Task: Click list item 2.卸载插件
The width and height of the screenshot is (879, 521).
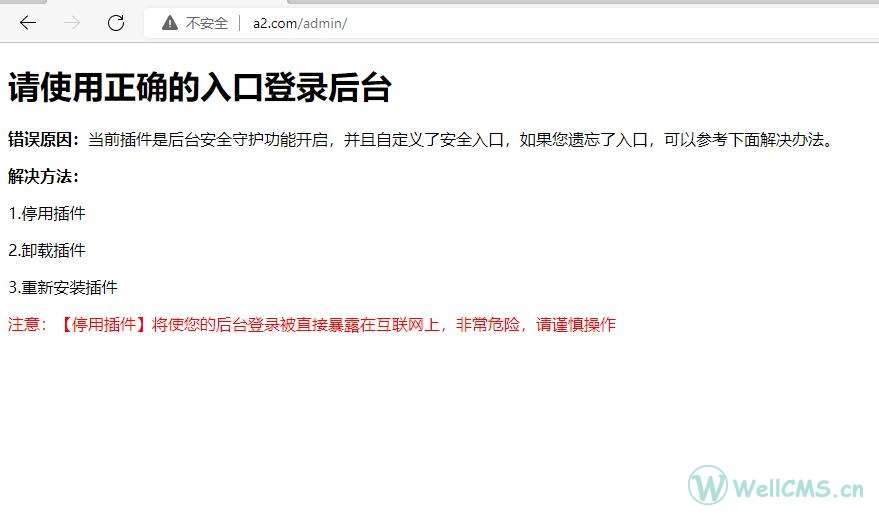Action: pos(47,250)
